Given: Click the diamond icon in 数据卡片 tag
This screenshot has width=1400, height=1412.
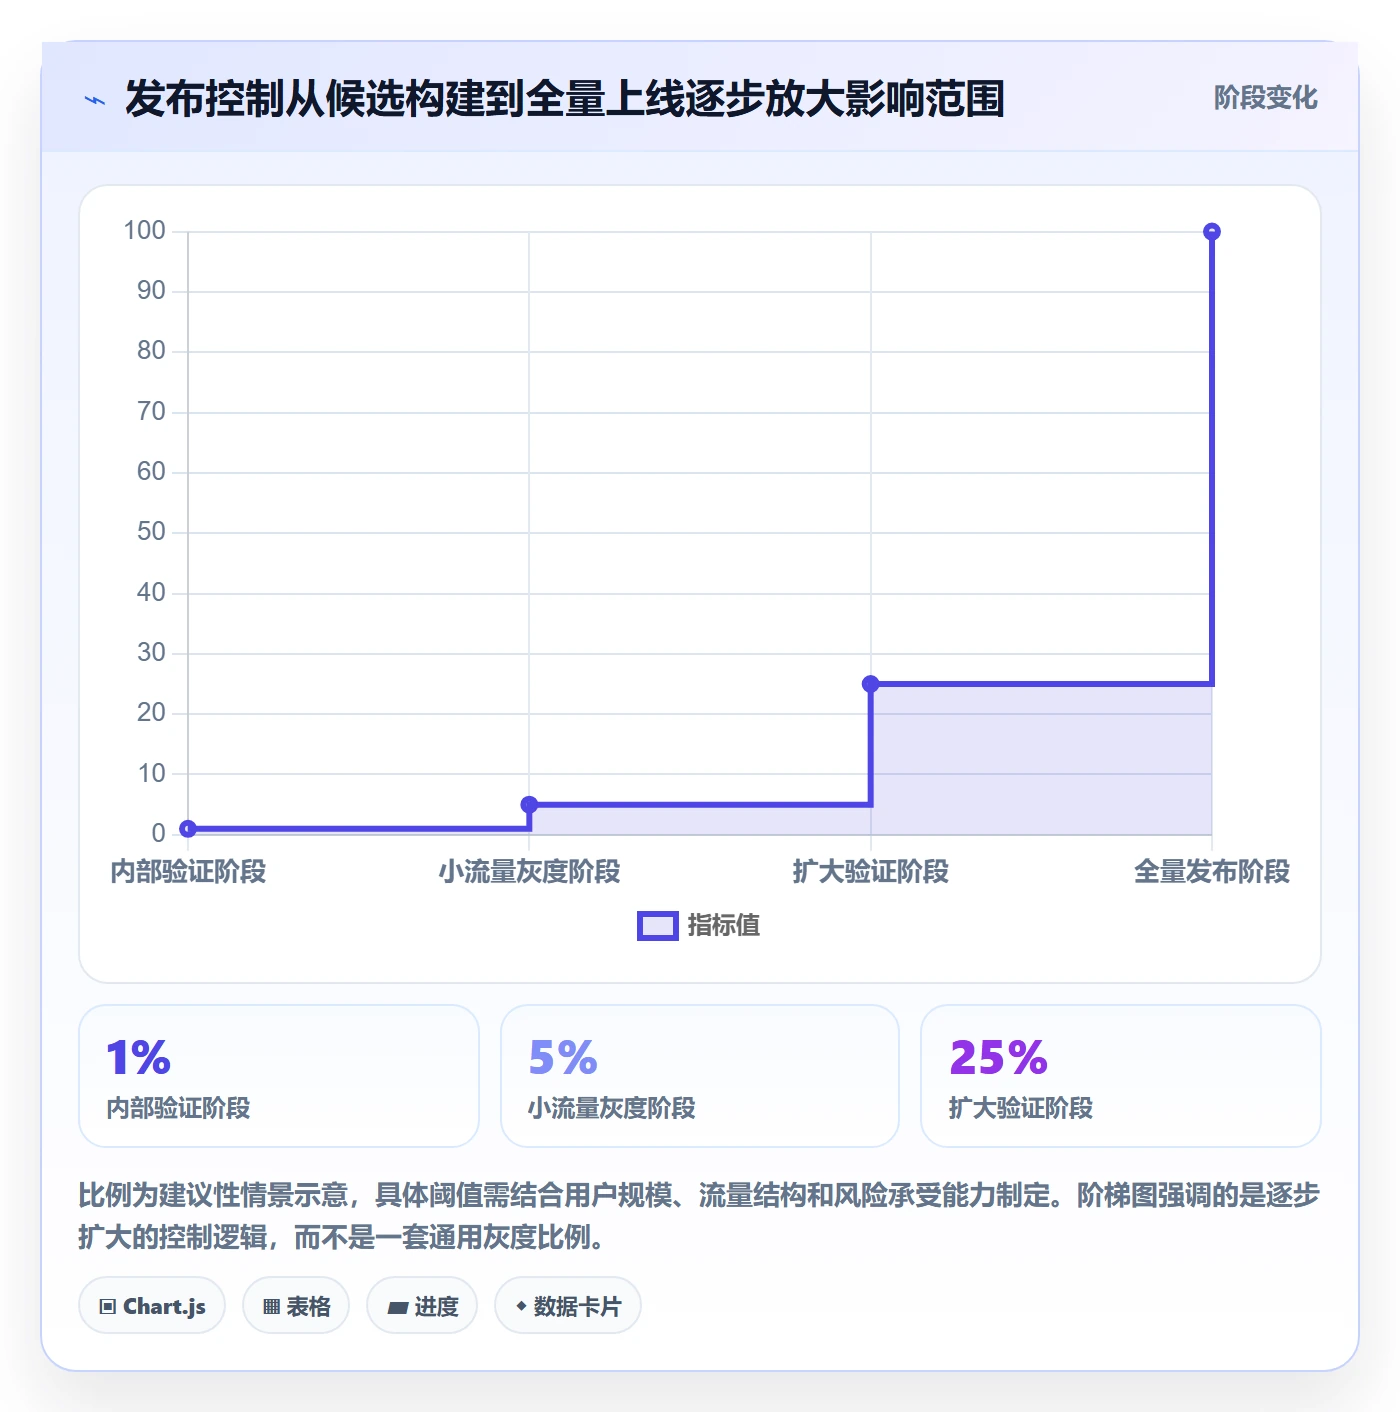Looking at the screenshot, I should [x=521, y=1306].
